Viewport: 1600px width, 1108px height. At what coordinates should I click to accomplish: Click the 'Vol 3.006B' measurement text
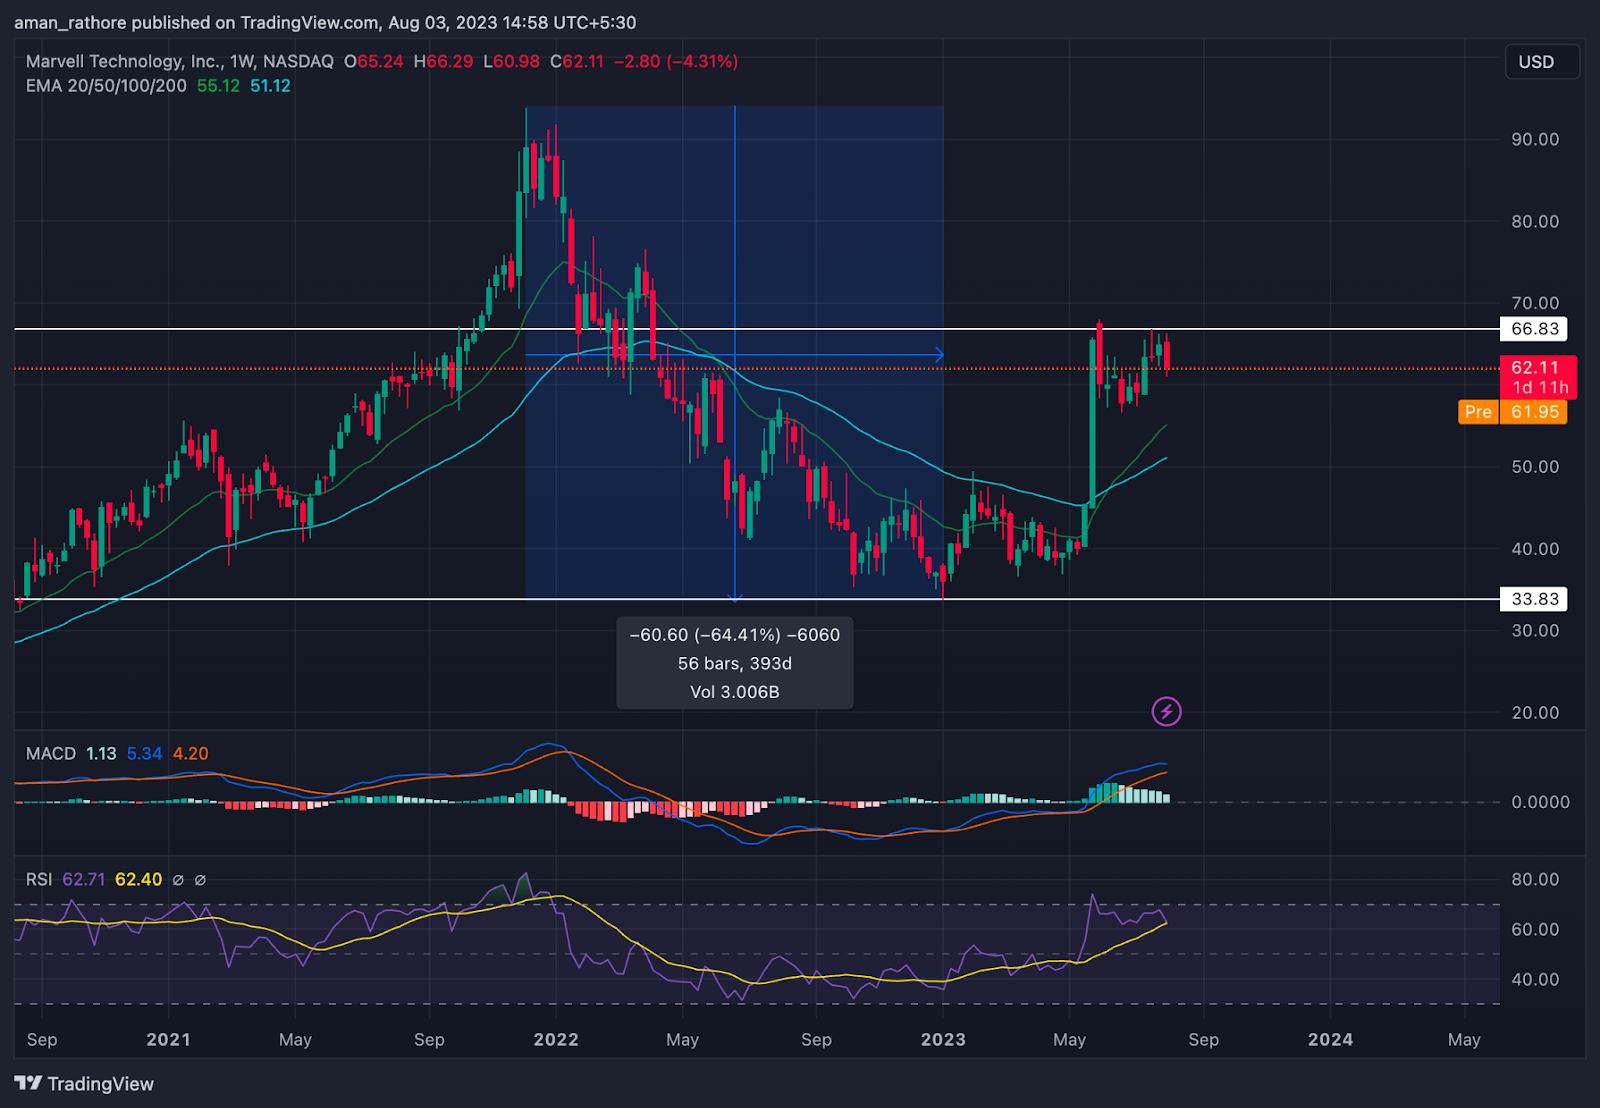[735, 692]
